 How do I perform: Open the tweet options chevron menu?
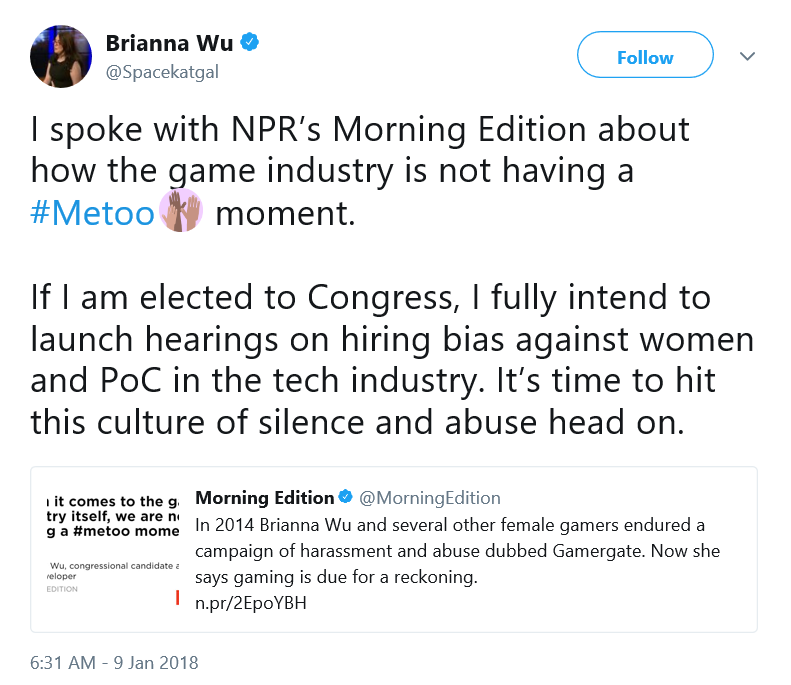(747, 56)
